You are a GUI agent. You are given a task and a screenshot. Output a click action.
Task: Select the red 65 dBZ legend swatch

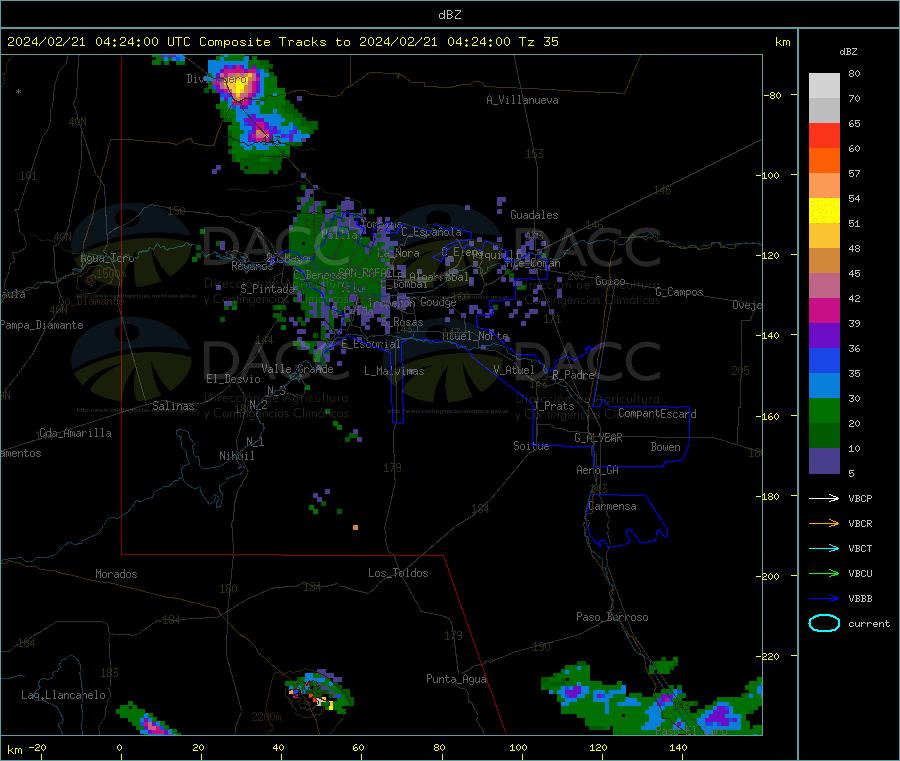pyautogui.click(x=824, y=136)
